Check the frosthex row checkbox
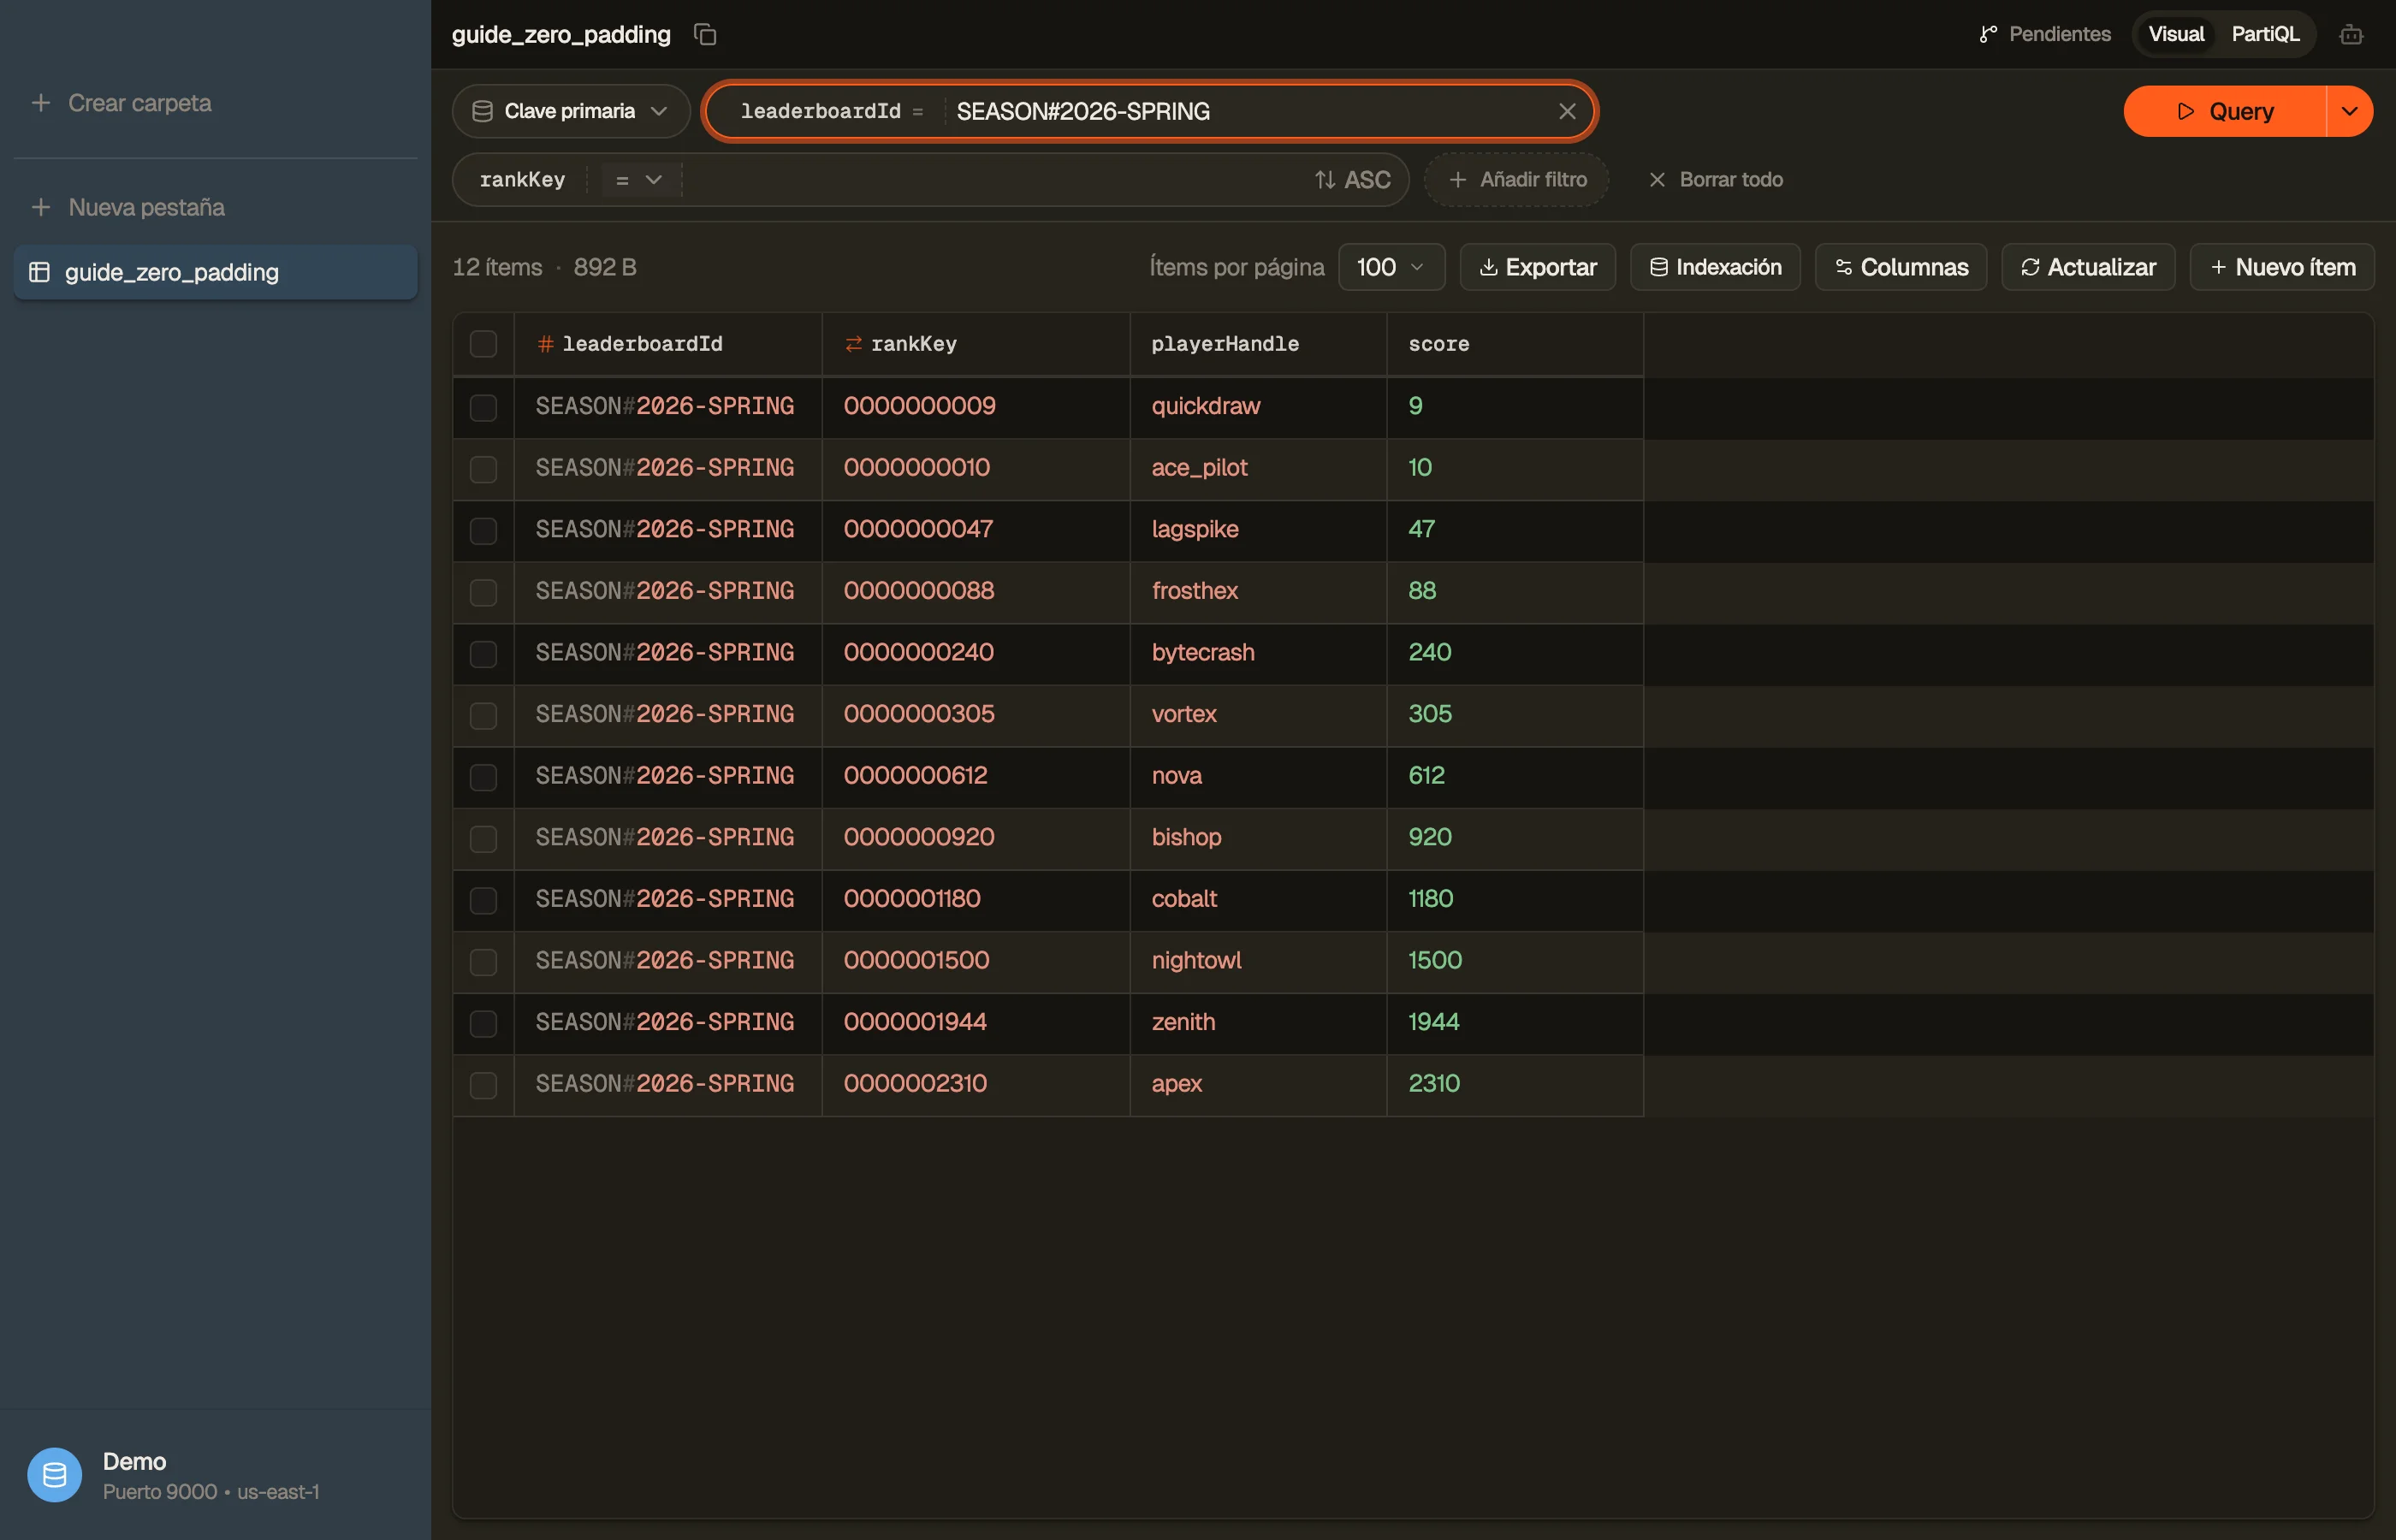 [483, 592]
